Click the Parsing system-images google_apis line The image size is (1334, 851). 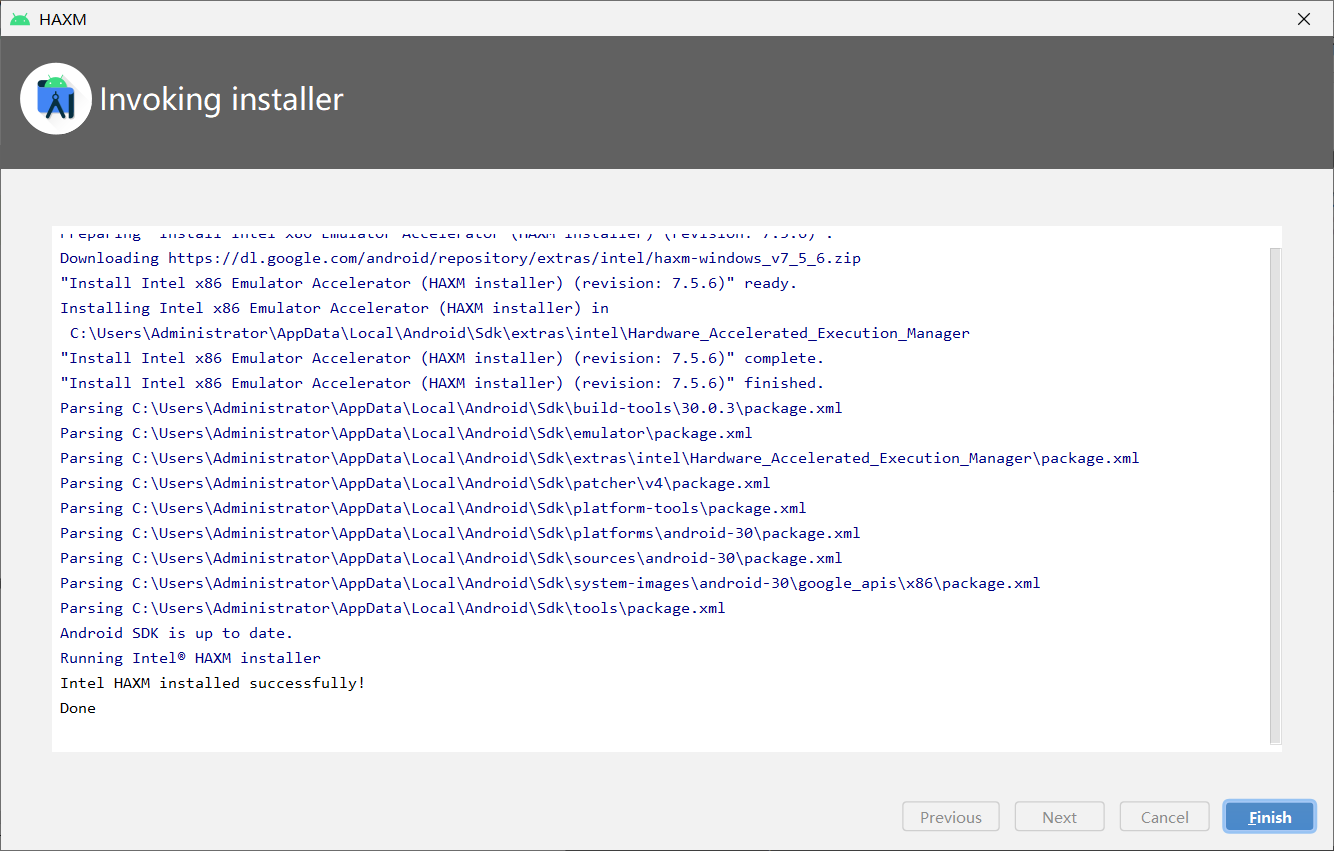[x=550, y=583]
